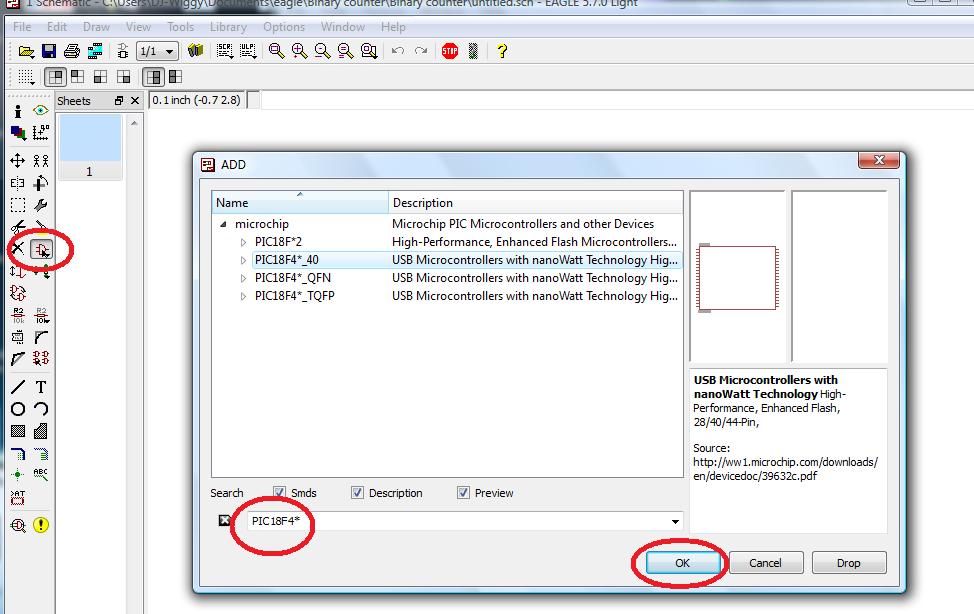
Task: Open the sheet 1/1 dropdown
Action: coord(158,51)
